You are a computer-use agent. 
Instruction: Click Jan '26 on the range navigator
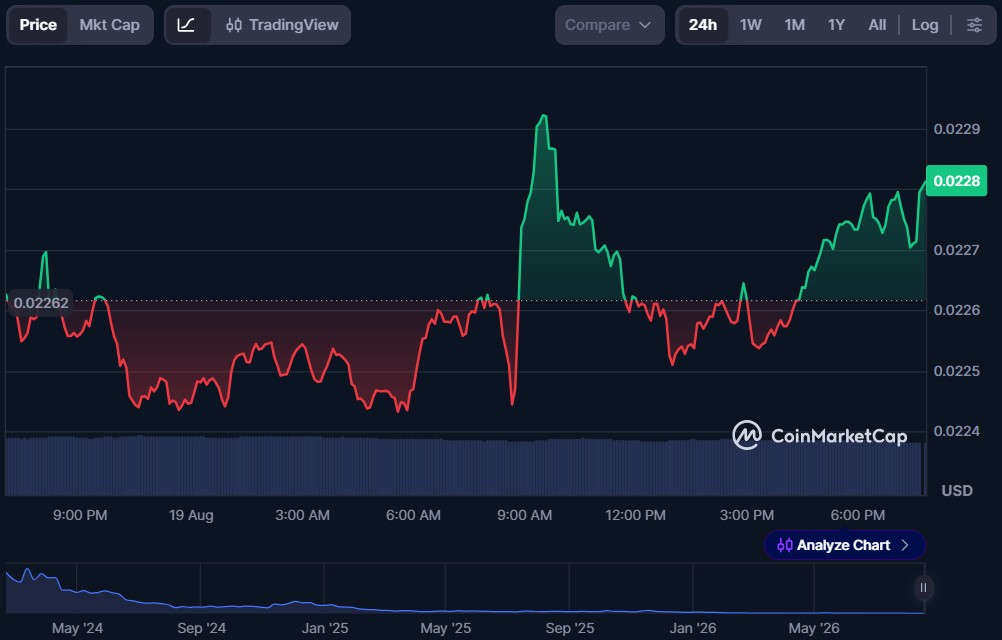coord(693,628)
